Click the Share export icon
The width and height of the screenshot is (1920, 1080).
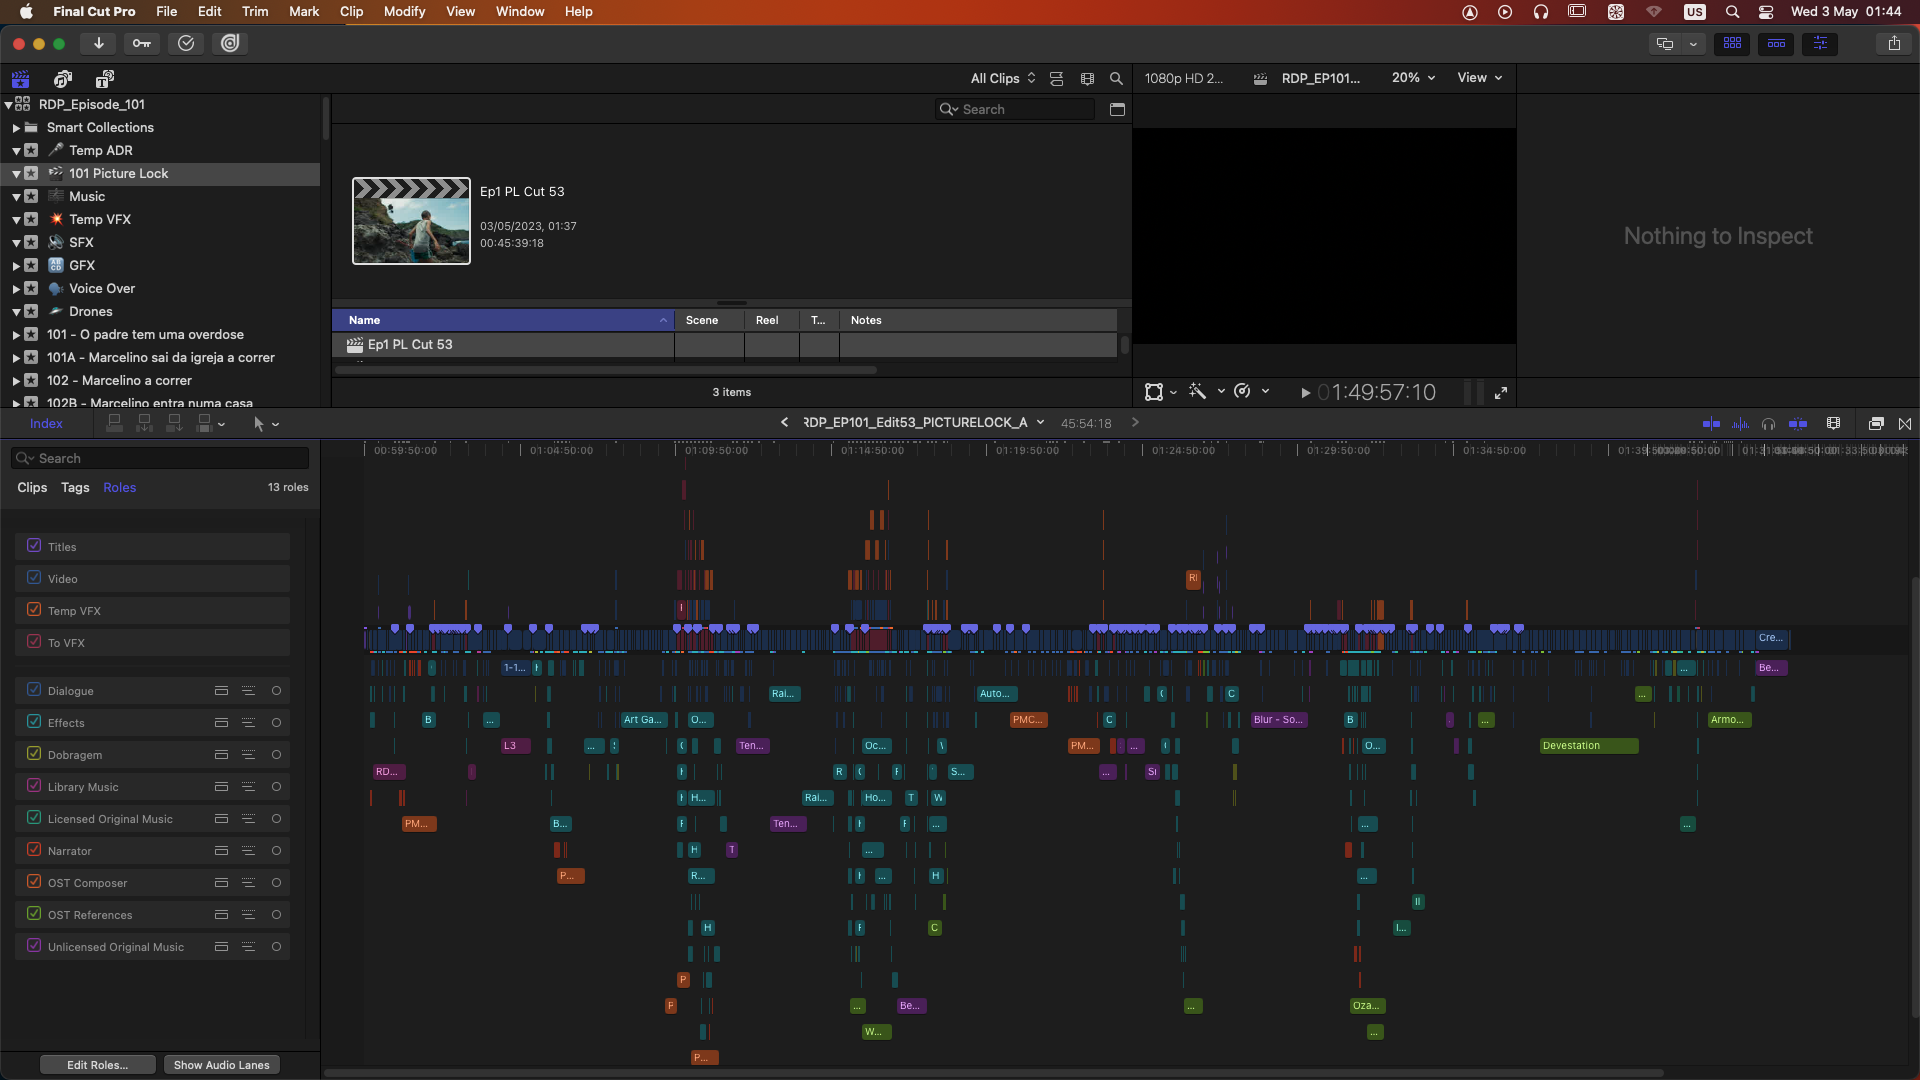coord(1894,43)
